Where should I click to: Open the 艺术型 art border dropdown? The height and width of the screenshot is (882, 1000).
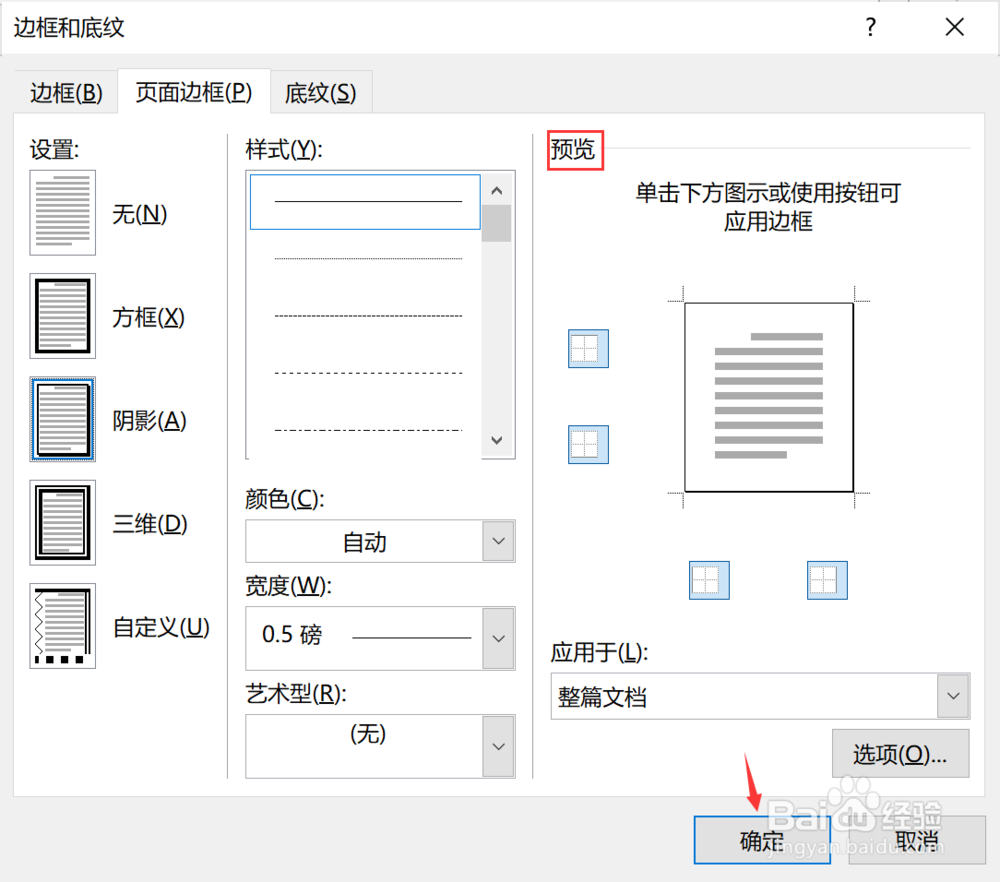click(x=497, y=746)
